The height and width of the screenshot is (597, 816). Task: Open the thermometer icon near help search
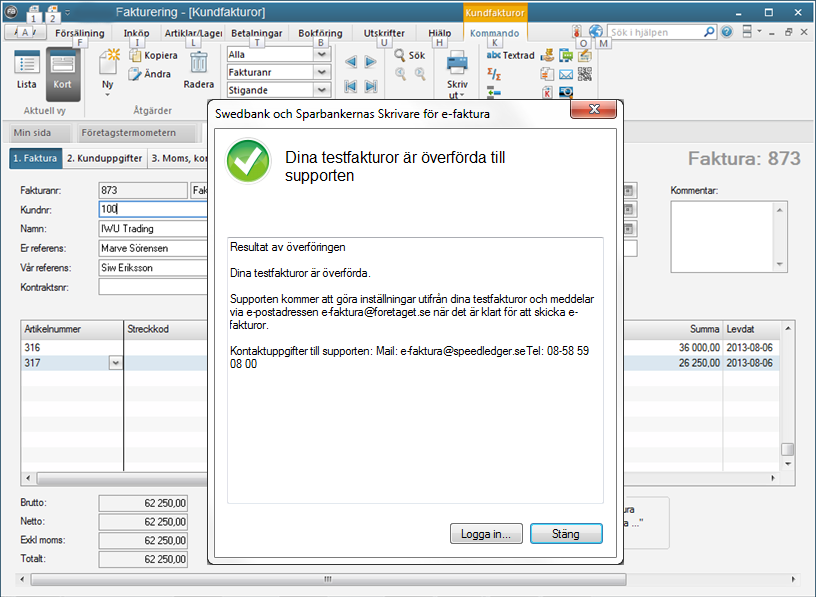pos(577,32)
